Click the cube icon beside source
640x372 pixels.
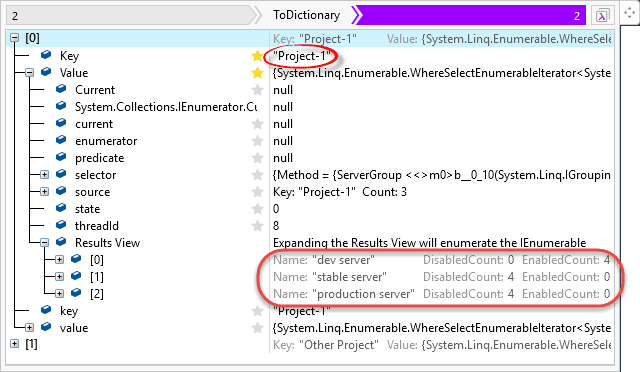point(61,191)
